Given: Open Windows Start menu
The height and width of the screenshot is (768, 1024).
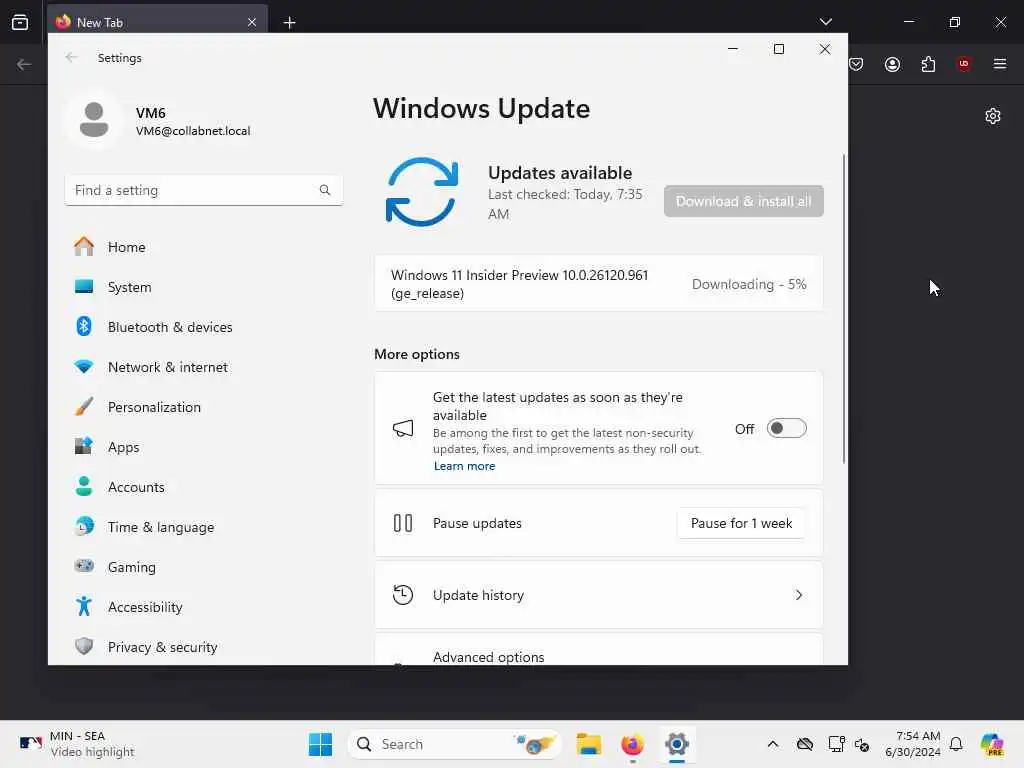Looking at the screenshot, I should pyautogui.click(x=320, y=744).
